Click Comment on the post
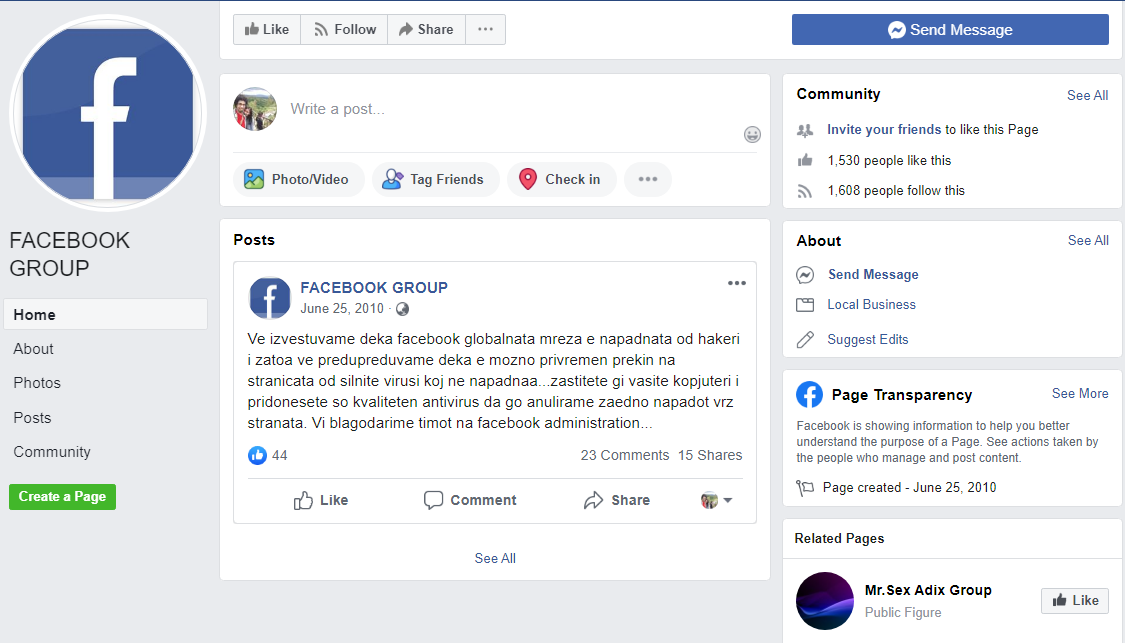The image size is (1125, 643). tap(470, 500)
